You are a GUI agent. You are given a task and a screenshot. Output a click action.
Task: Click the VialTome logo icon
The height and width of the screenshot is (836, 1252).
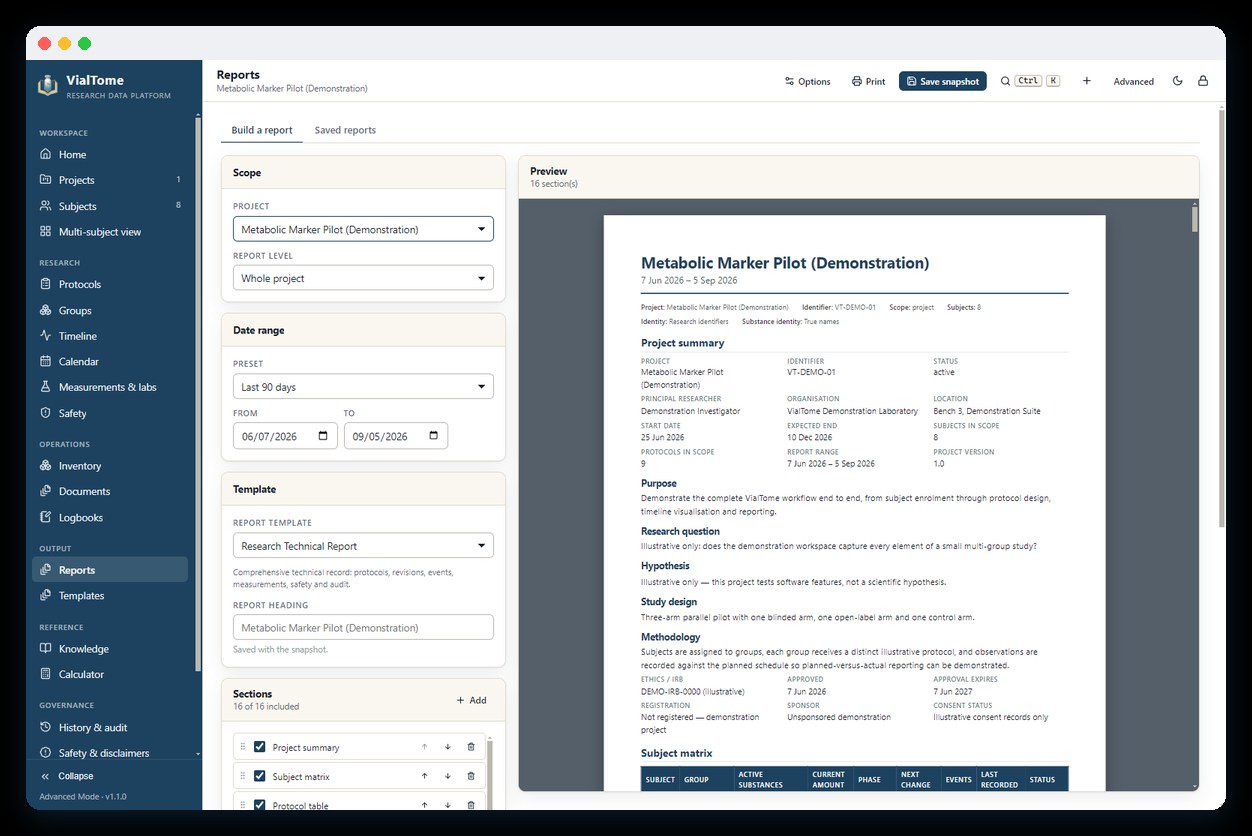click(x=46, y=85)
